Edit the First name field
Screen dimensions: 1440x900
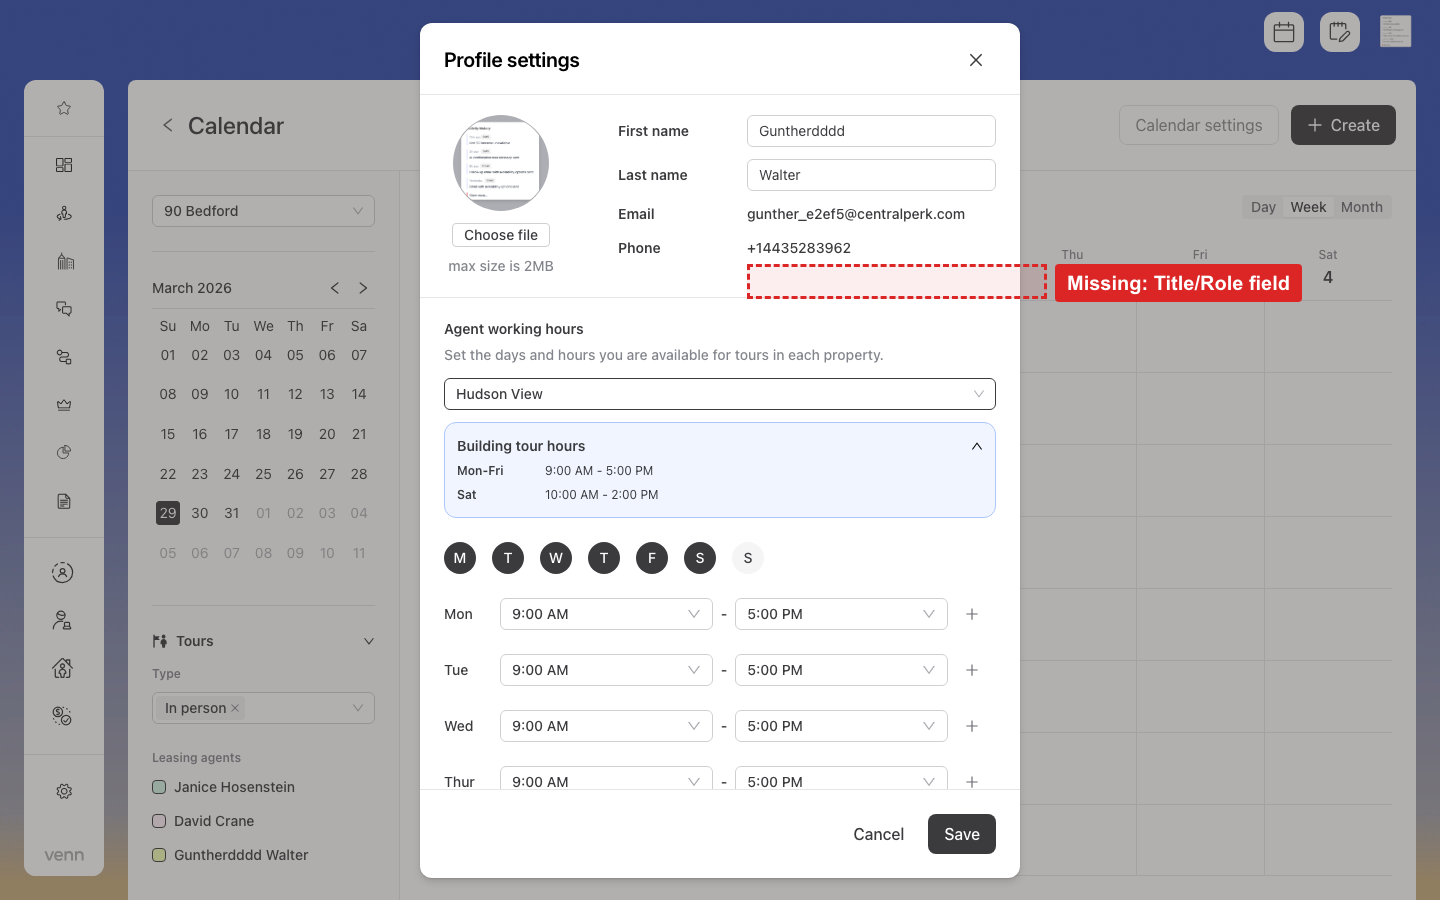pyautogui.click(x=871, y=131)
